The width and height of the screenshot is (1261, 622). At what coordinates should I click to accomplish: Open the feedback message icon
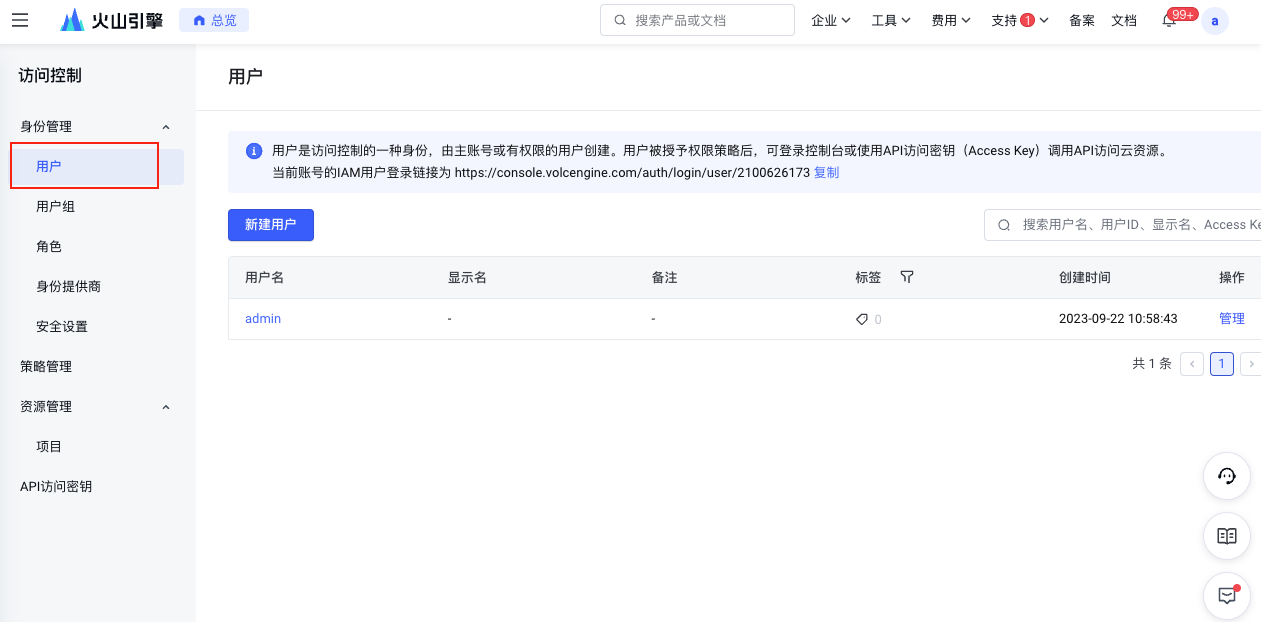point(1226,596)
